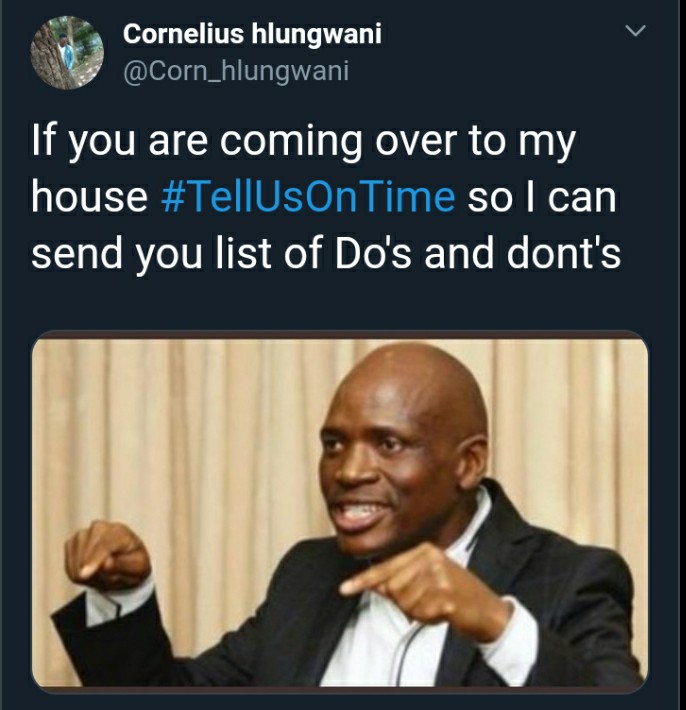Screen dimensions: 686x710
Task: Click the display name Cornelius hlungwani
Action: pyautogui.click(x=252, y=34)
